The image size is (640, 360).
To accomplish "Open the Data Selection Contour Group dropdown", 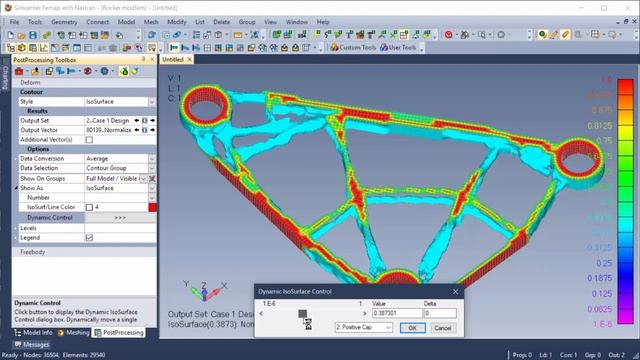I will pyautogui.click(x=152, y=168).
